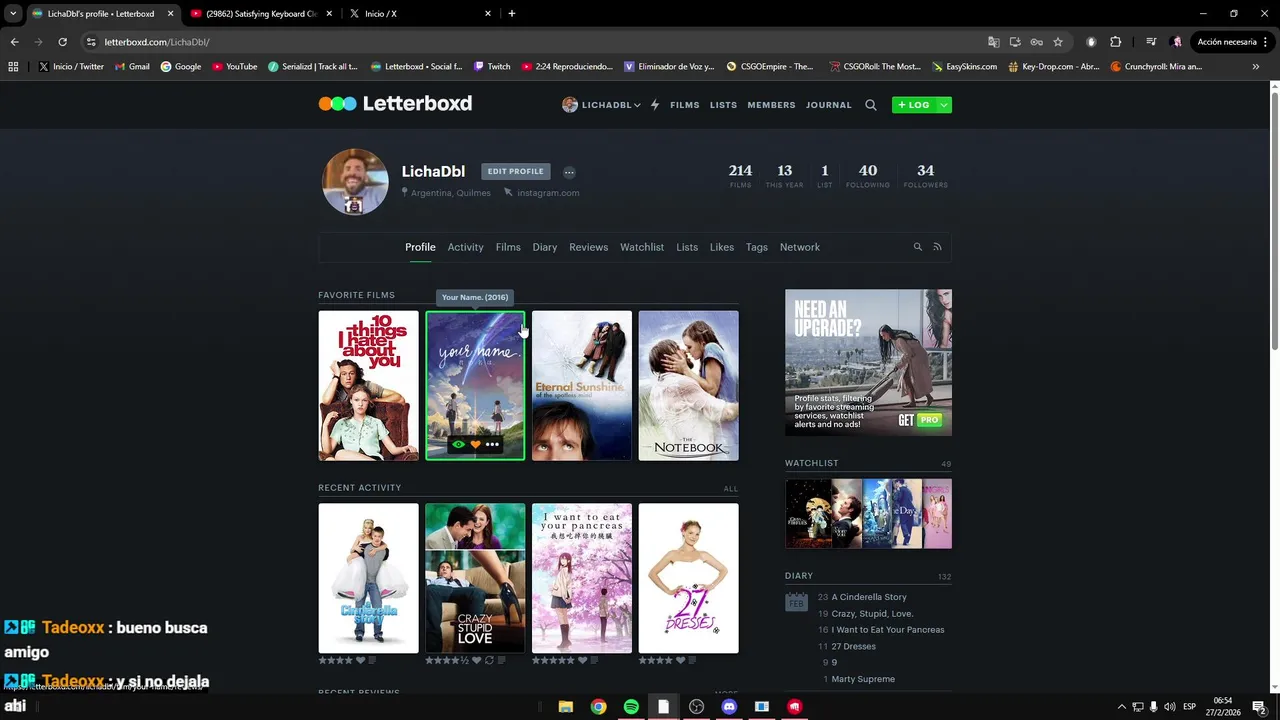Click heart under I Want to Eat Your Pancreas
The image size is (1280, 720).
(583, 660)
